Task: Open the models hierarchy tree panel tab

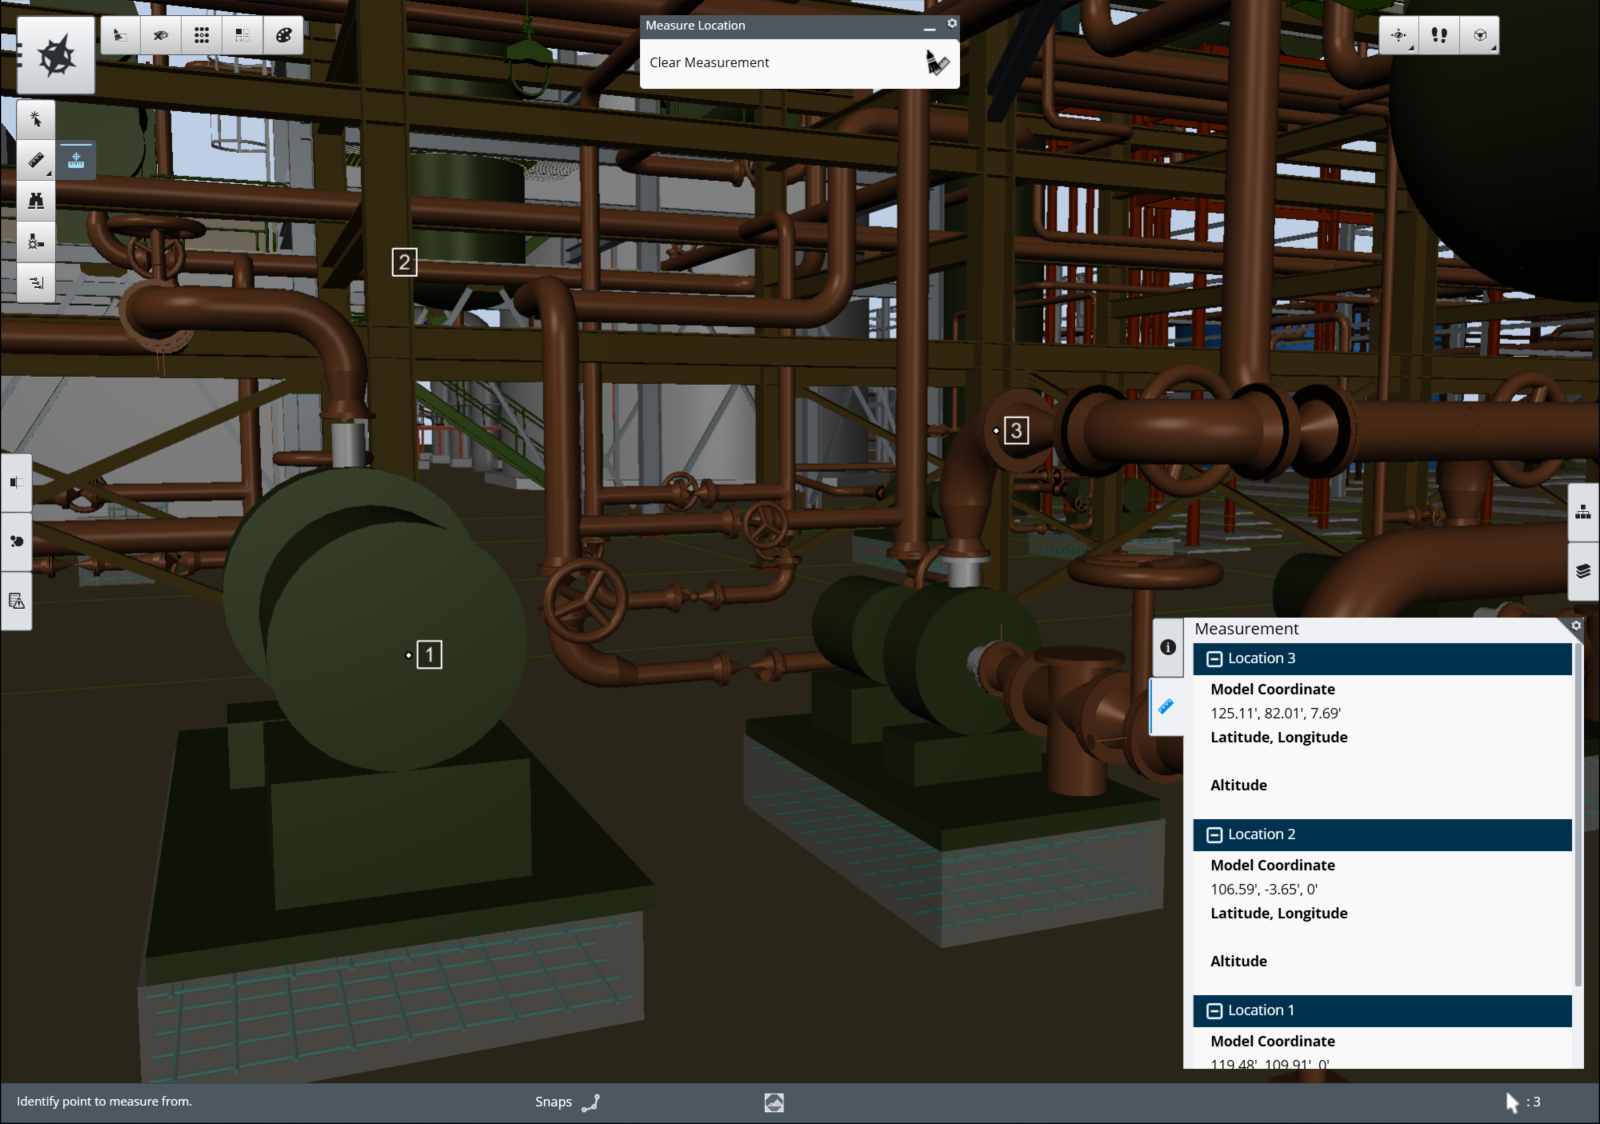Action: (x=1583, y=512)
